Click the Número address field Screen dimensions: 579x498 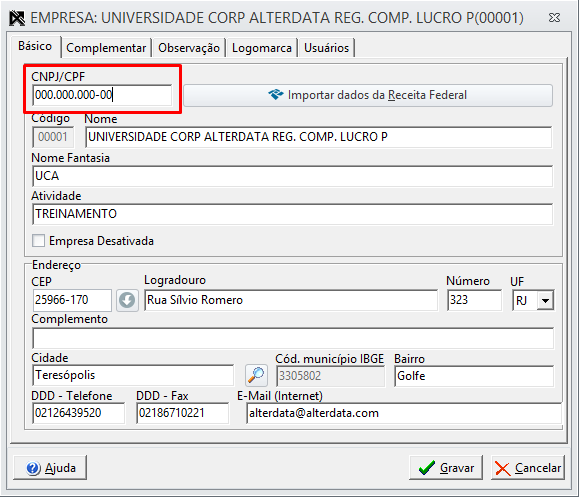tap(474, 300)
